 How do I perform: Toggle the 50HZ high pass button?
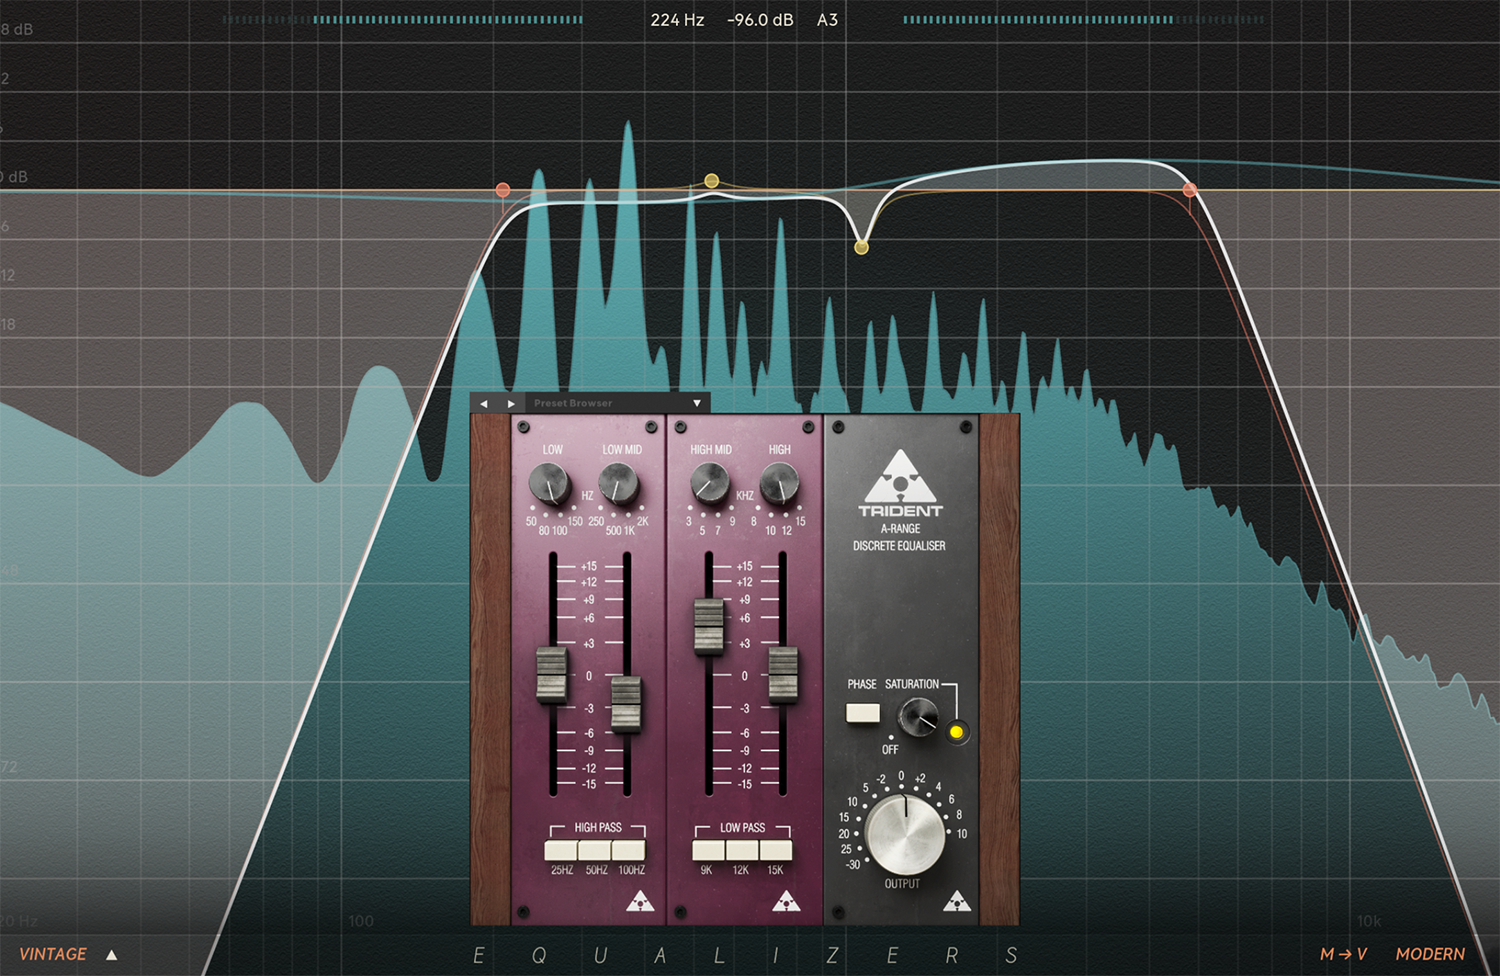595,850
